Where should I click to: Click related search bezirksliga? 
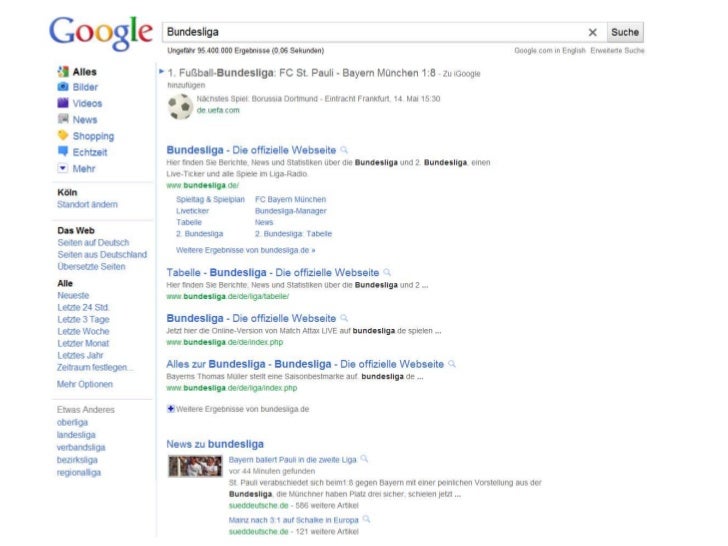[x=77, y=460]
